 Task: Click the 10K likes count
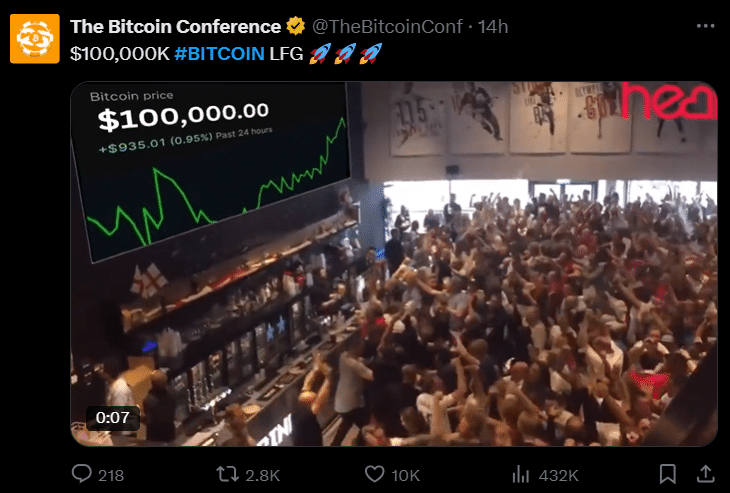[406, 475]
